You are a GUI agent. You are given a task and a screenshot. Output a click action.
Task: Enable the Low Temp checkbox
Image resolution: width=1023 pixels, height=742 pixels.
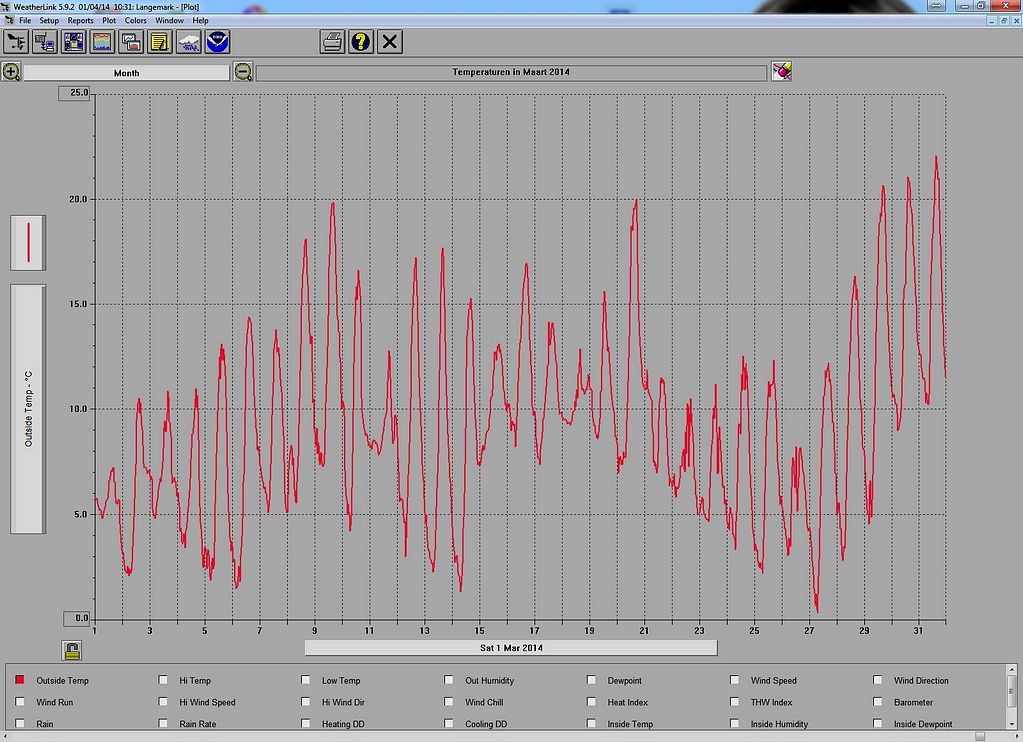click(305, 680)
